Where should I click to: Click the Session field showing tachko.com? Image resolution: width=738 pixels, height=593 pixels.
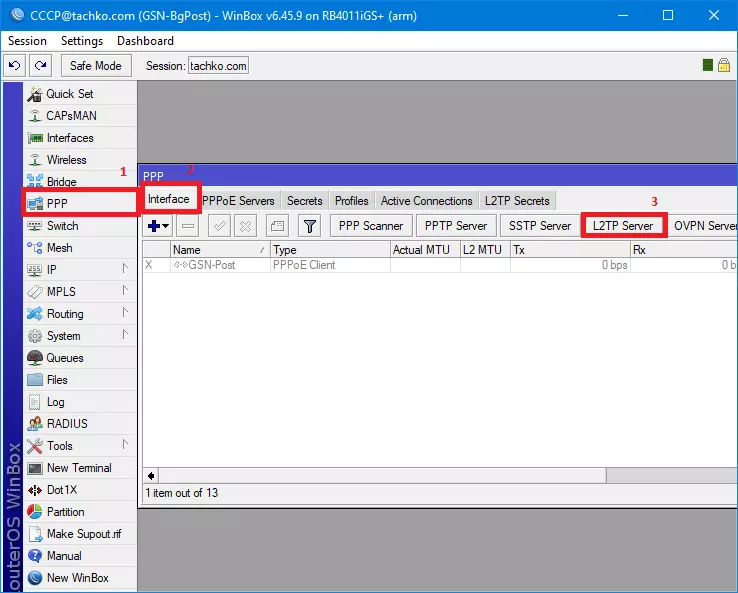pyautogui.click(x=218, y=66)
